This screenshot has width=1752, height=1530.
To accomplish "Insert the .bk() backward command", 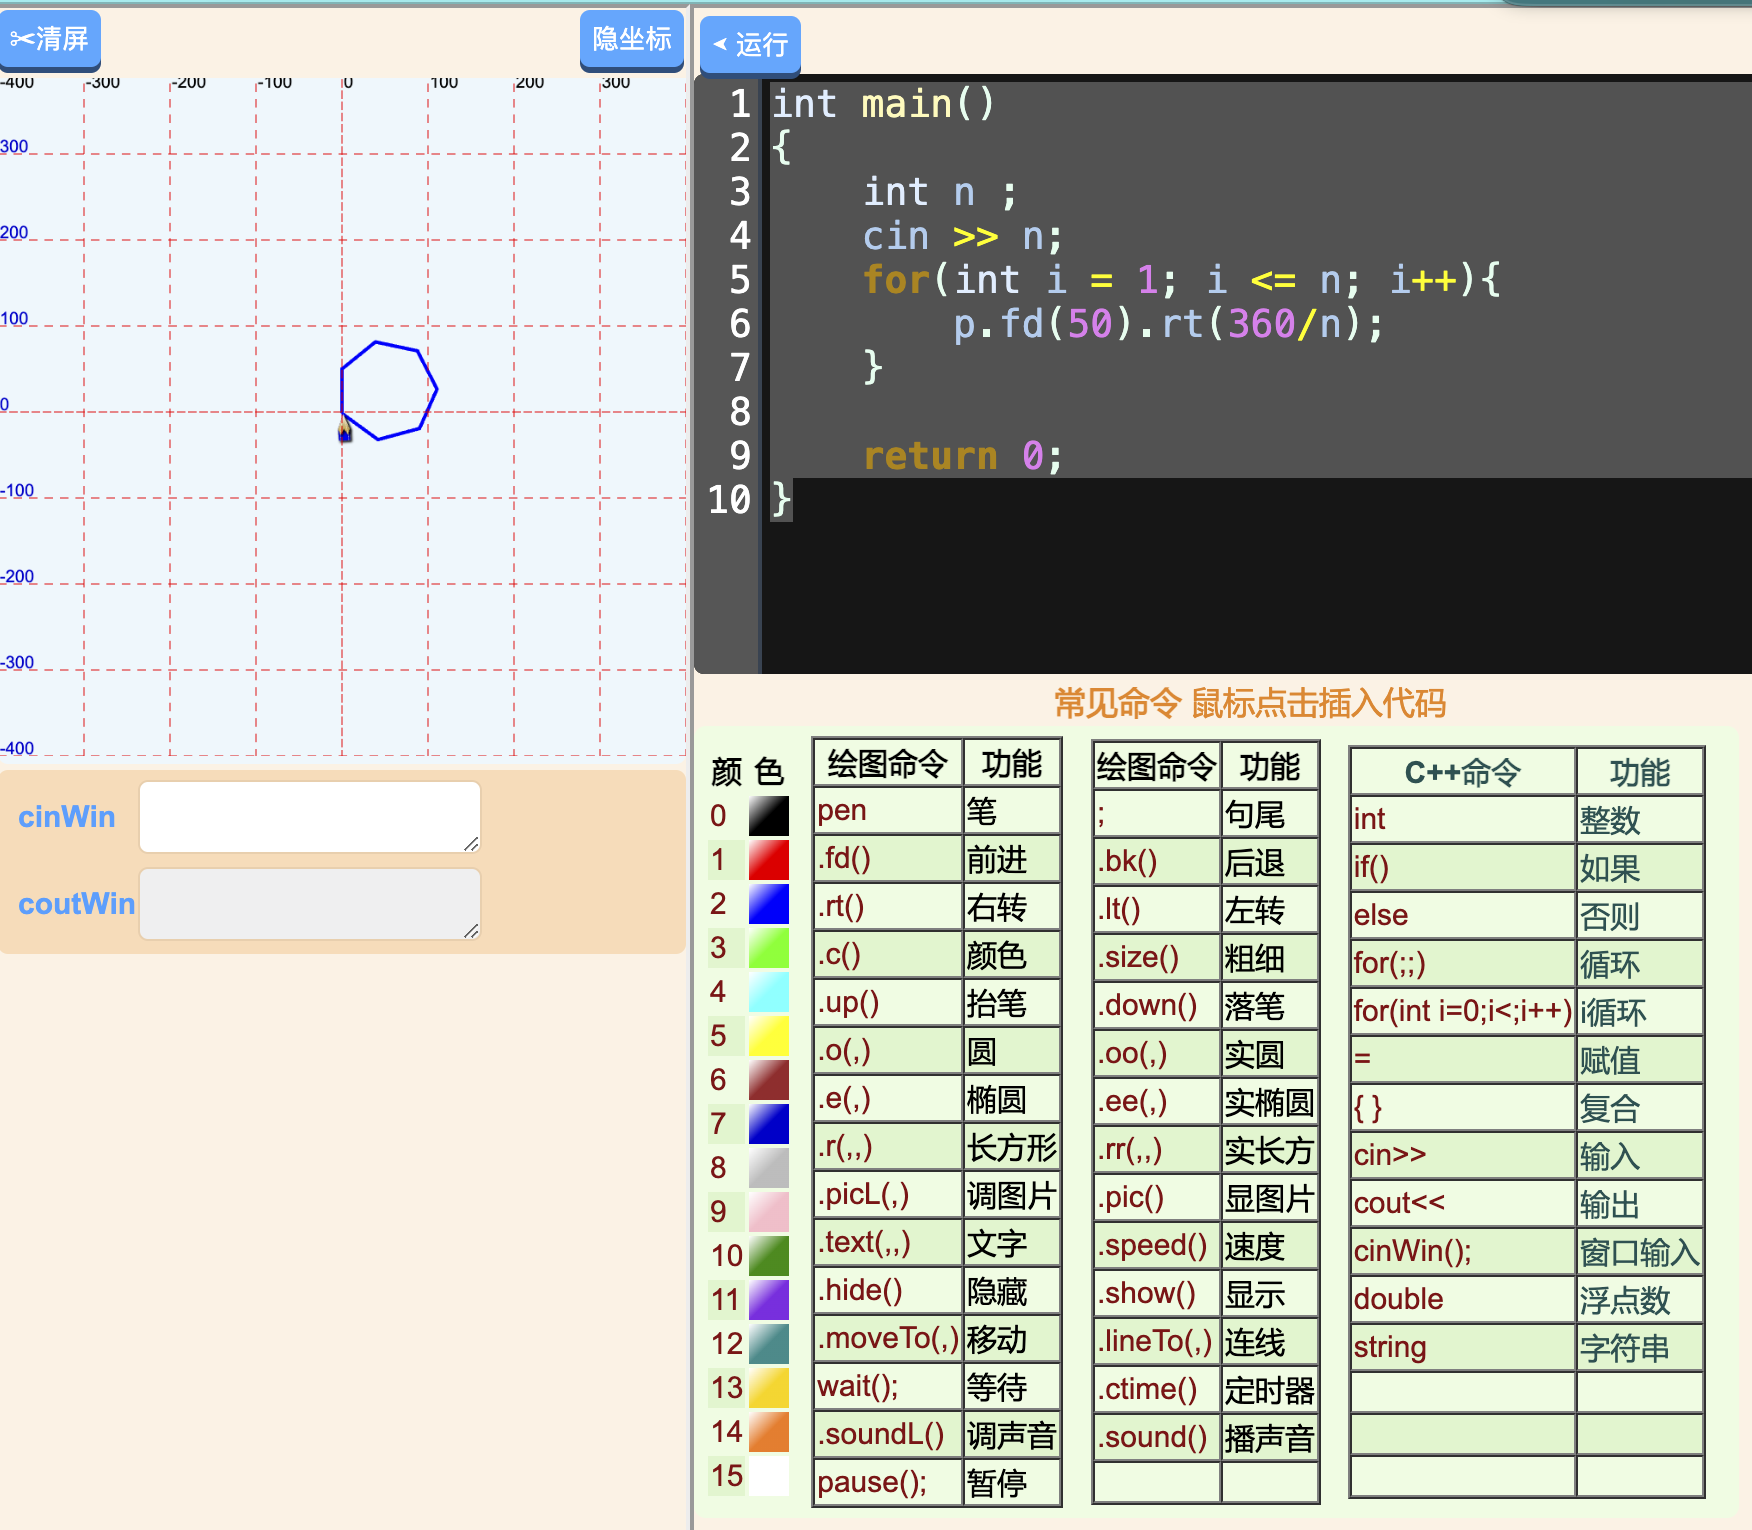I will pyautogui.click(x=1157, y=862).
